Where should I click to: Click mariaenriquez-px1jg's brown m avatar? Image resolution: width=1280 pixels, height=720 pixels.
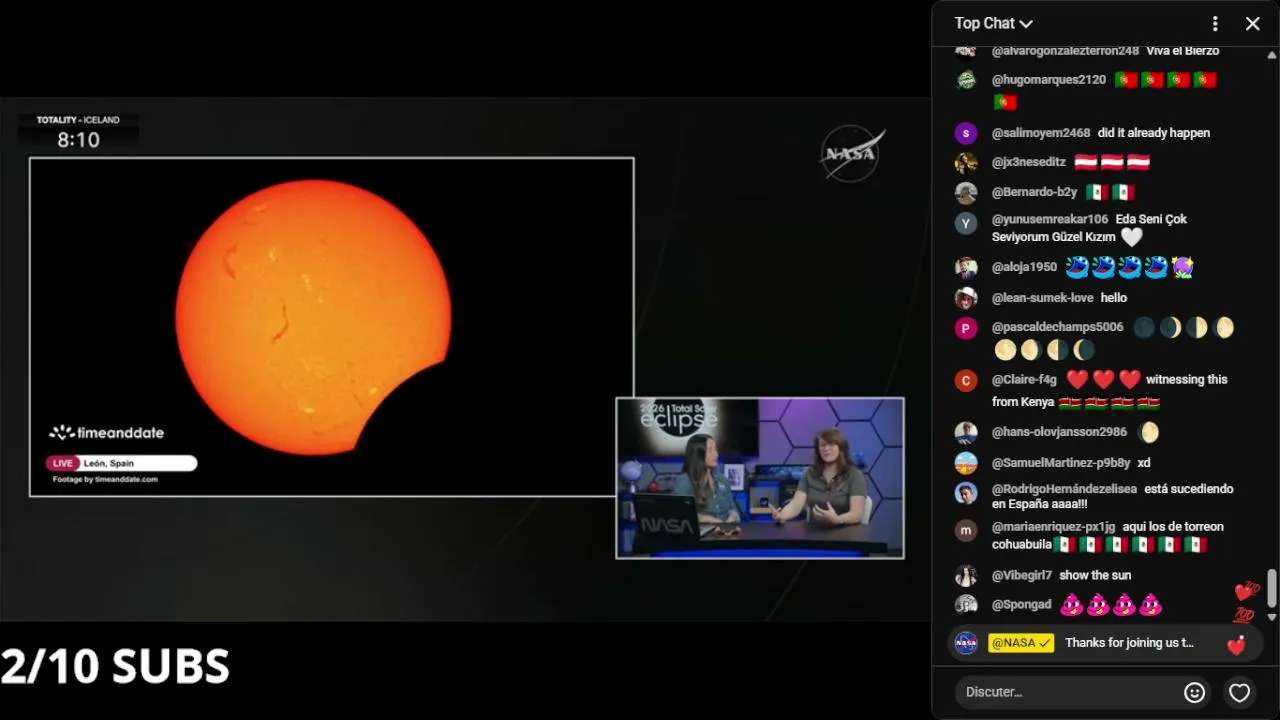[966, 531]
